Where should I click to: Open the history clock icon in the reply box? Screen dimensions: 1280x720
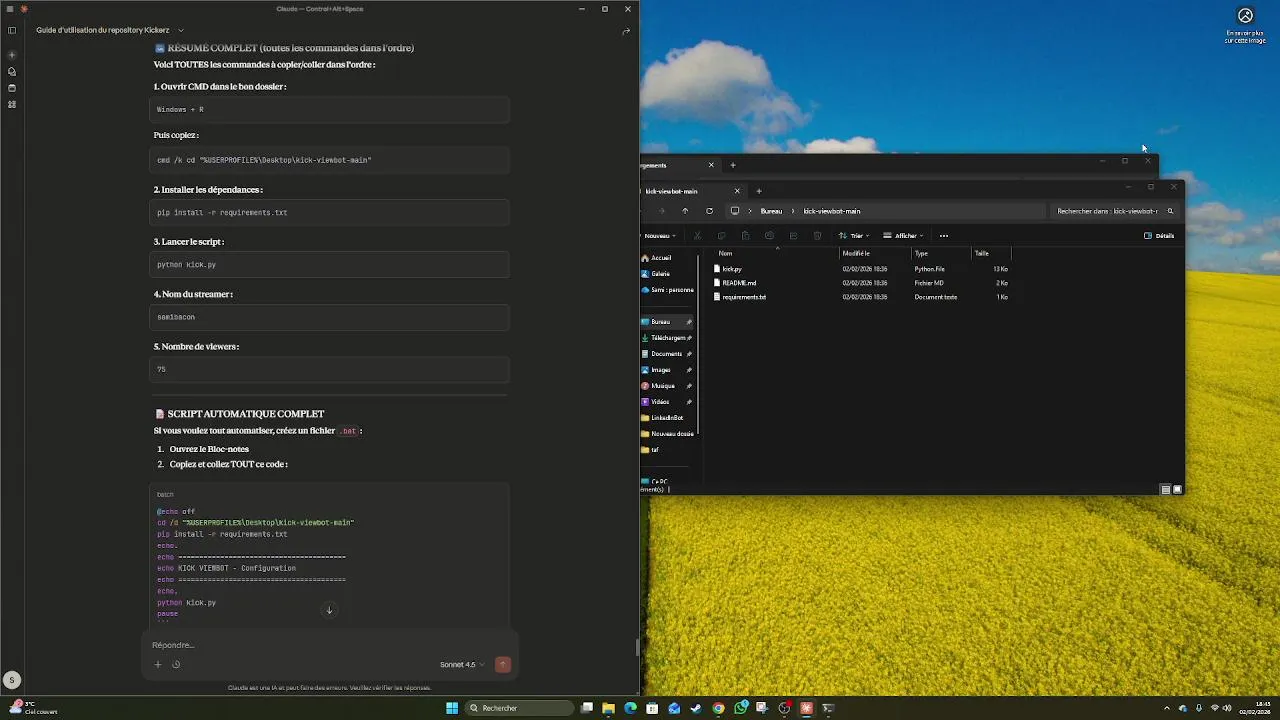point(176,665)
